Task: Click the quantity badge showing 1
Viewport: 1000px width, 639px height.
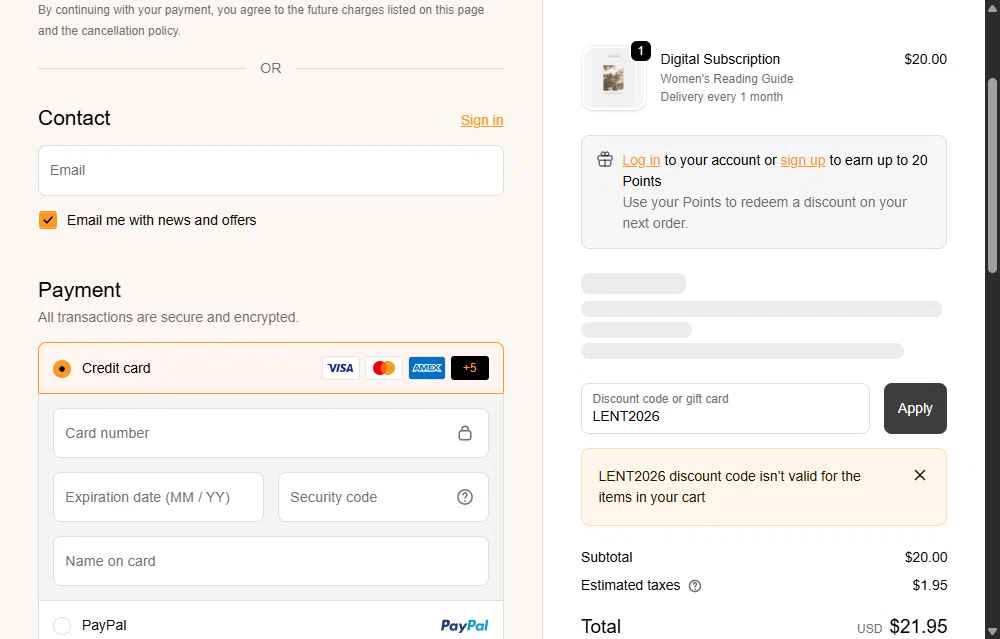Action: [640, 50]
